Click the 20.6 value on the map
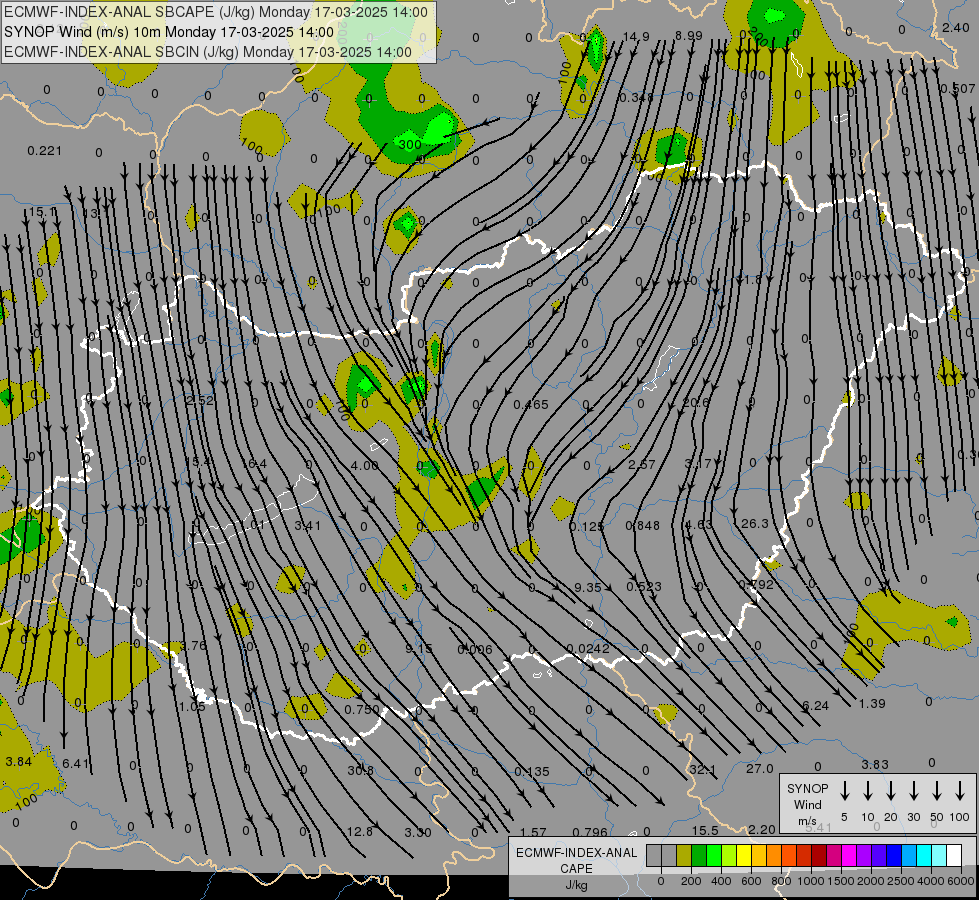979x900 pixels. coord(696,403)
